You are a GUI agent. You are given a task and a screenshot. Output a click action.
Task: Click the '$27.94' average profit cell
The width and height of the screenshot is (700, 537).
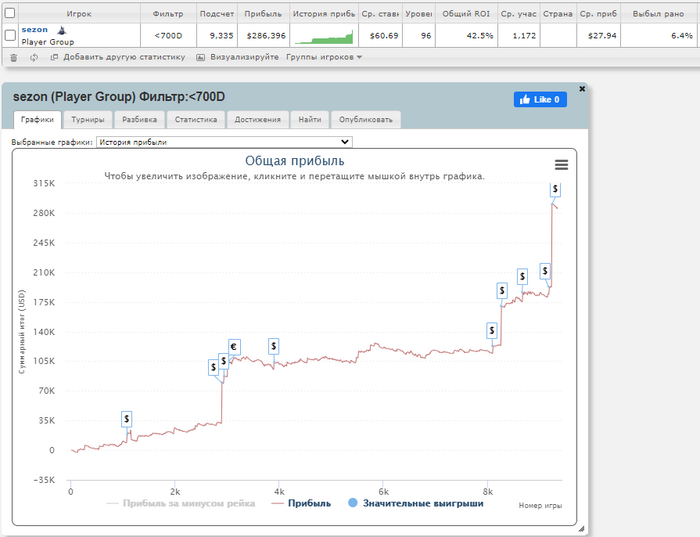point(598,35)
